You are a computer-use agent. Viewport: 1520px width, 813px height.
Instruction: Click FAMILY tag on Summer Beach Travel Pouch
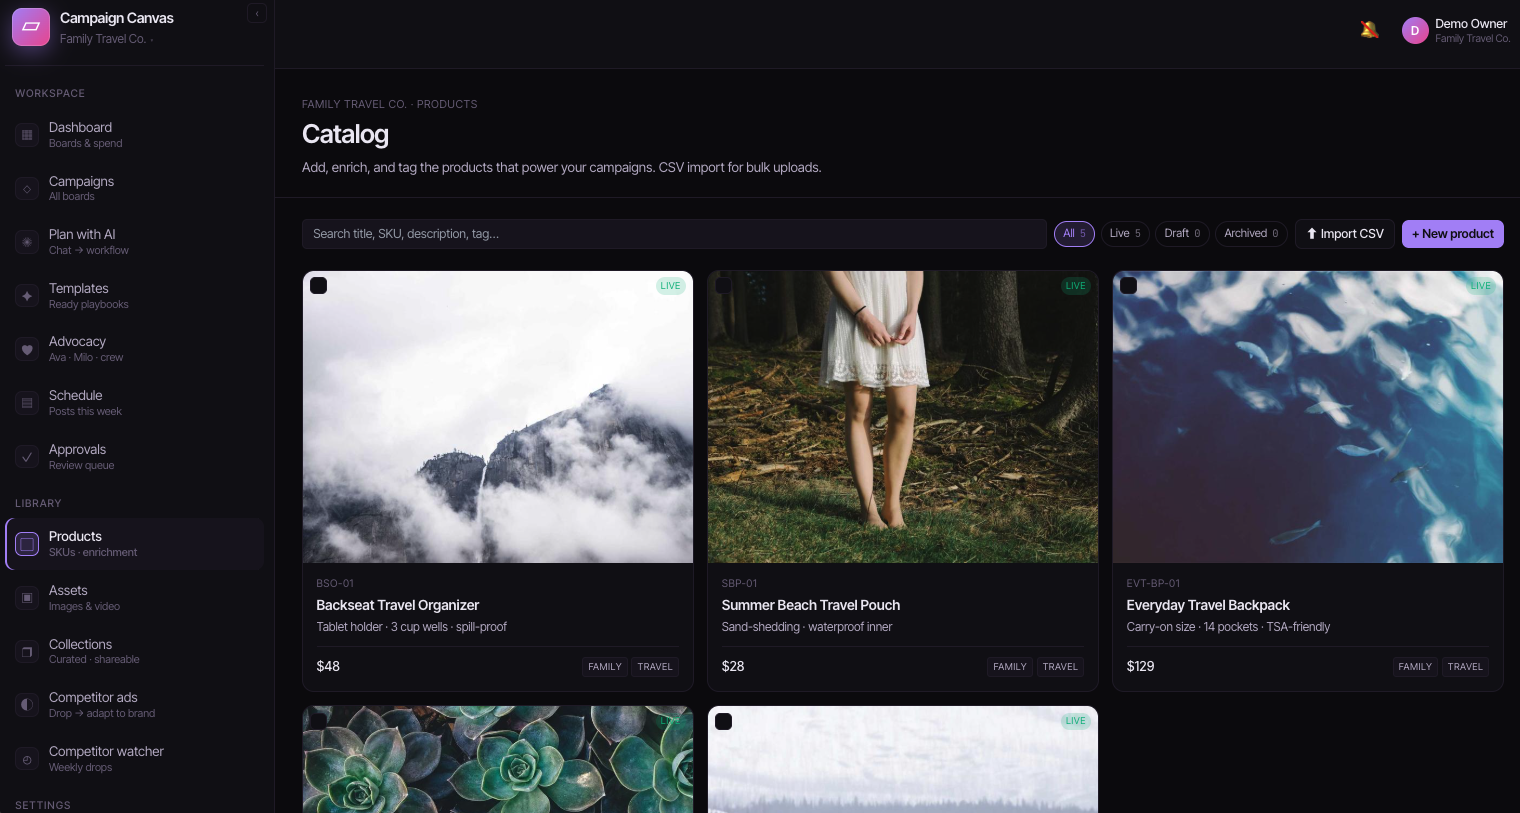[1010, 667]
